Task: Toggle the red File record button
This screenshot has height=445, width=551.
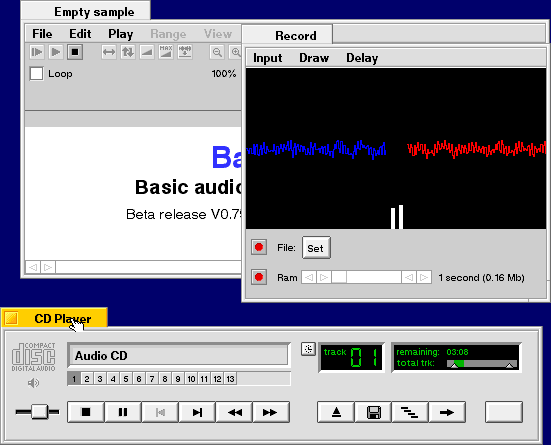Action: 259,247
